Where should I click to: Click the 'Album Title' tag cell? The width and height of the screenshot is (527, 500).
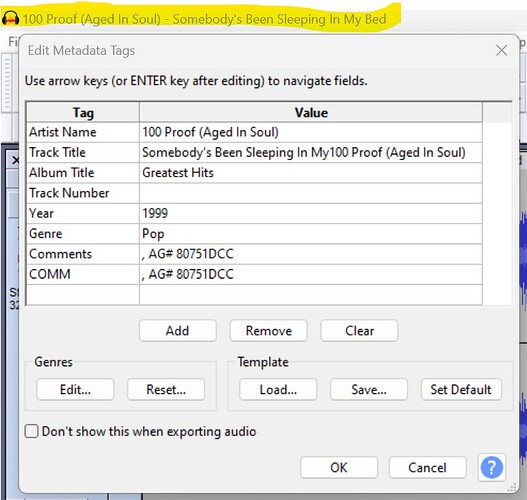[x=83, y=173]
